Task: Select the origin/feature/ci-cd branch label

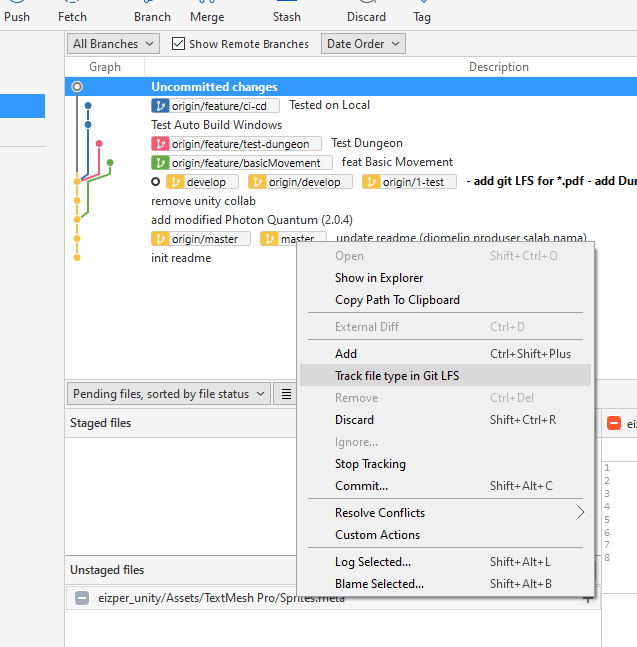Action: 215,105
